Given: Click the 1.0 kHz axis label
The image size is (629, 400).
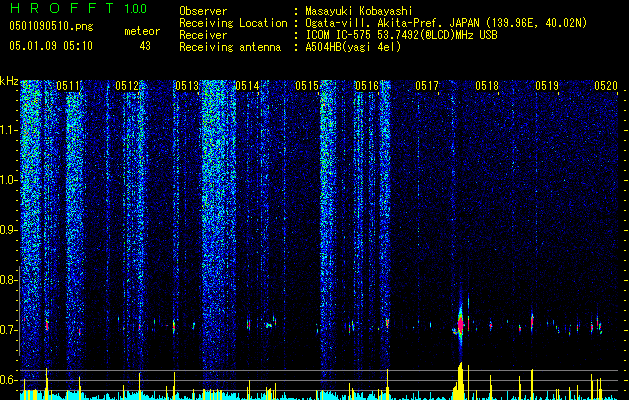Looking at the screenshot, I should [8, 180].
